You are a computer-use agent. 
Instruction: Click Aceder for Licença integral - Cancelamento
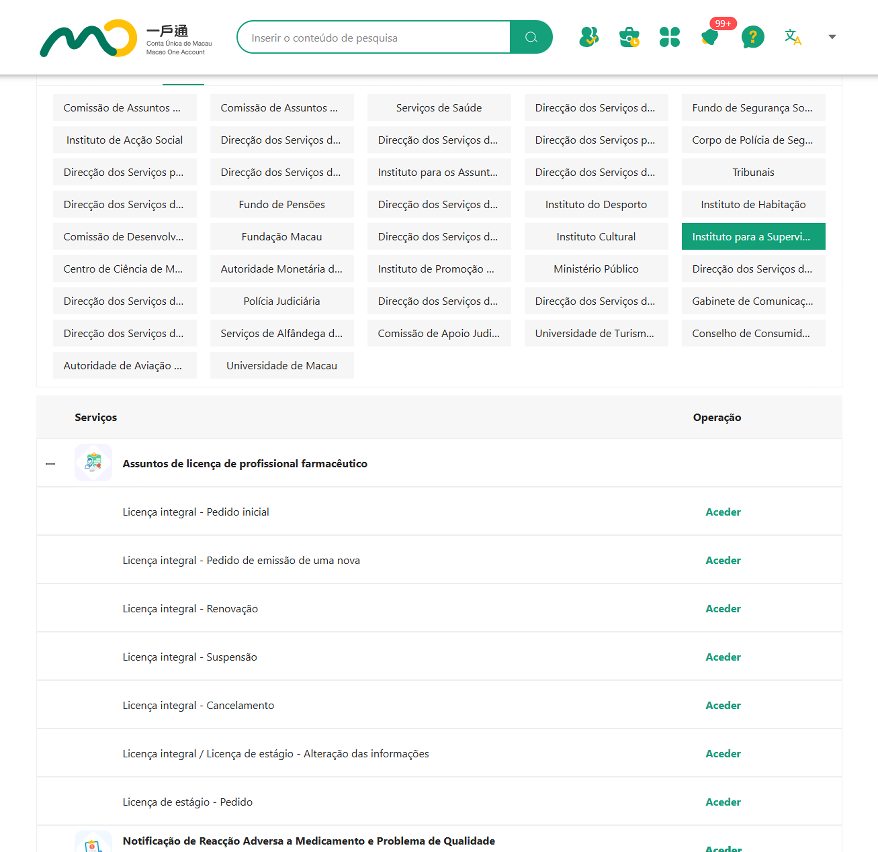click(x=723, y=706)
